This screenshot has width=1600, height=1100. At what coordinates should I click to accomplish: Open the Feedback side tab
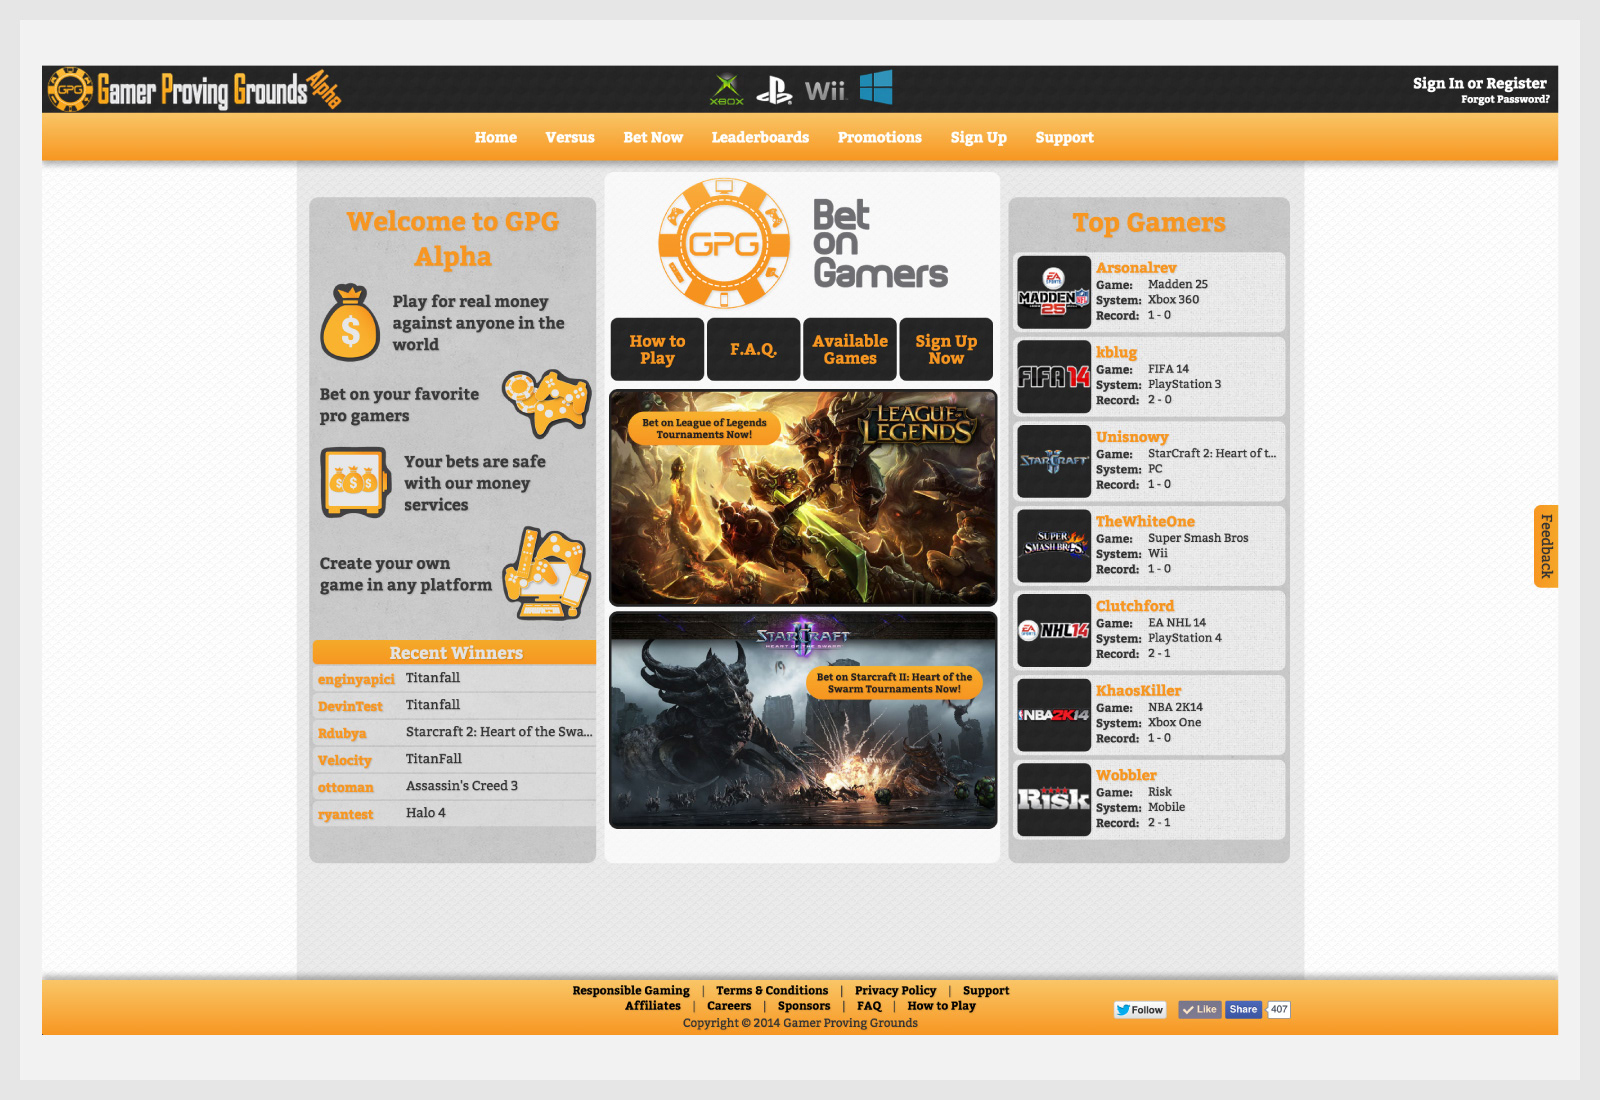(x=1546, y=546)
